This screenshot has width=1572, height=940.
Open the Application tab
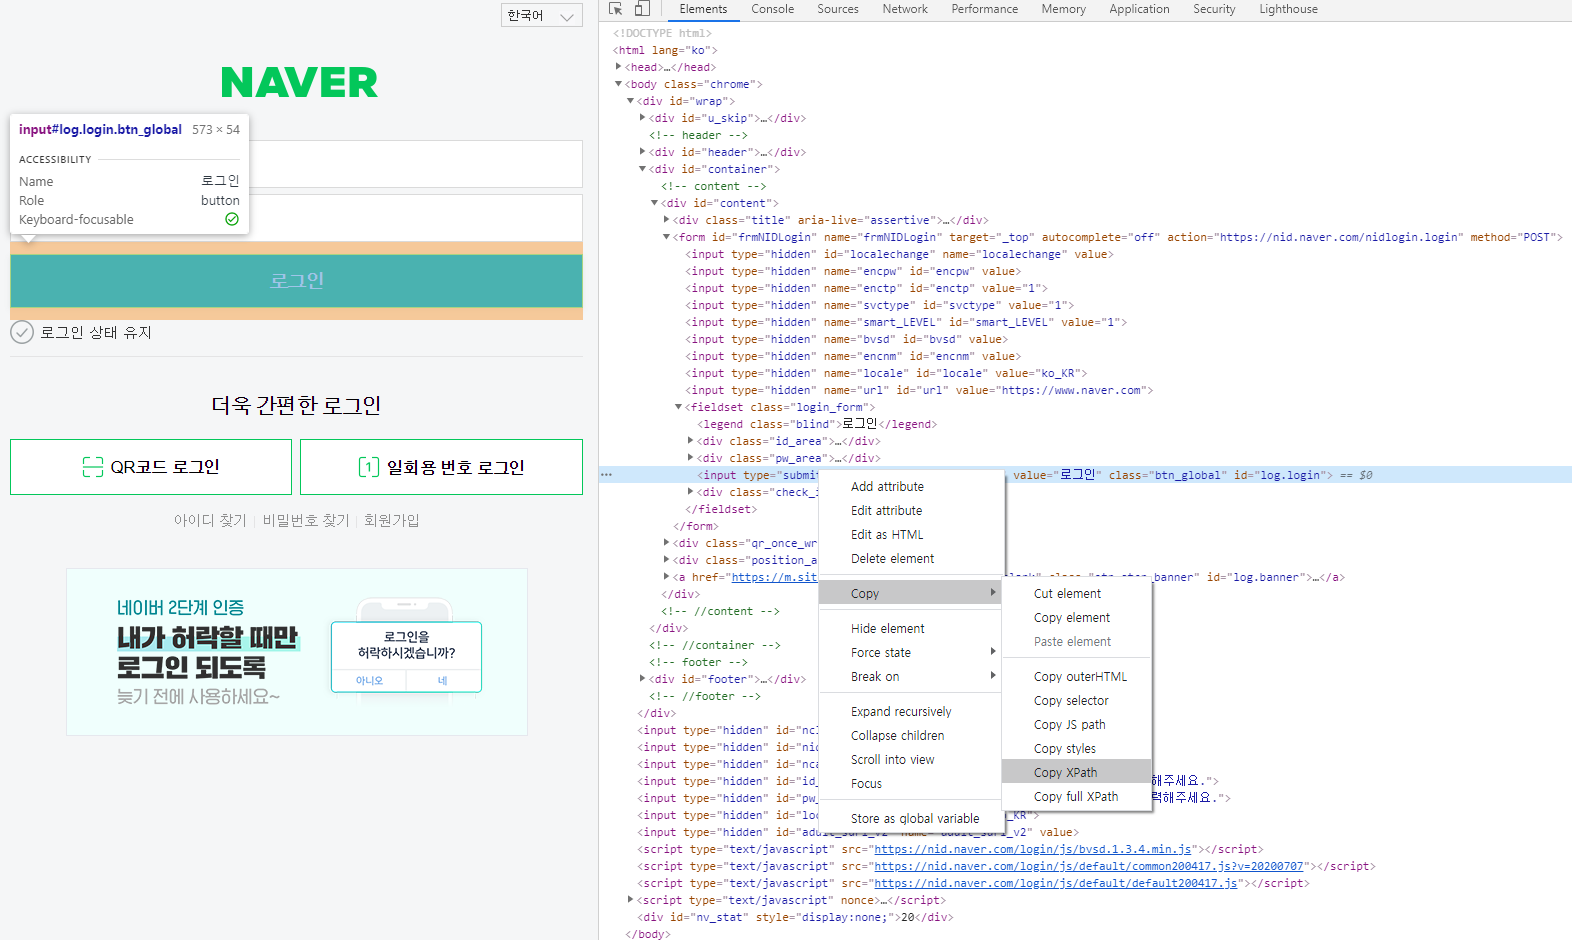(1139, 9)
